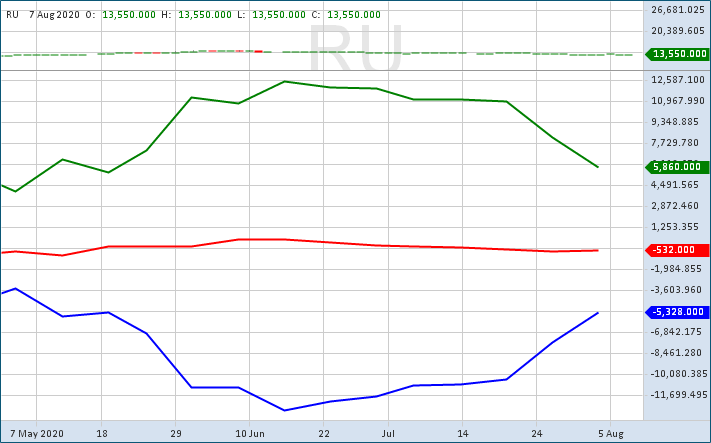The image size is (711, 443).
Task: Click the 10,967.990 scale label
Action: (x=678, y=101)
